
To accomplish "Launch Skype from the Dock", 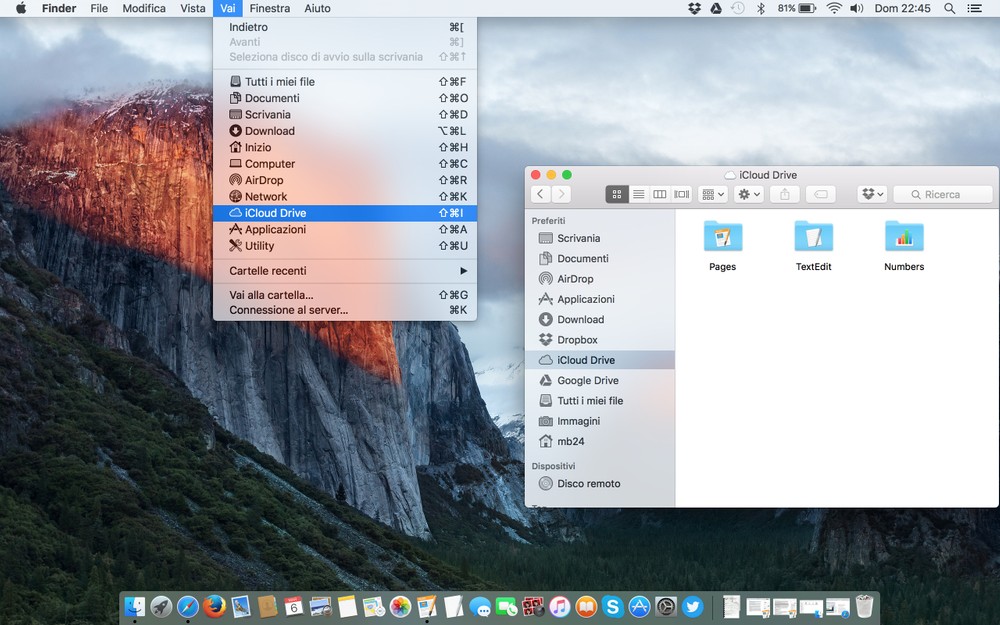I will [613, 606].
